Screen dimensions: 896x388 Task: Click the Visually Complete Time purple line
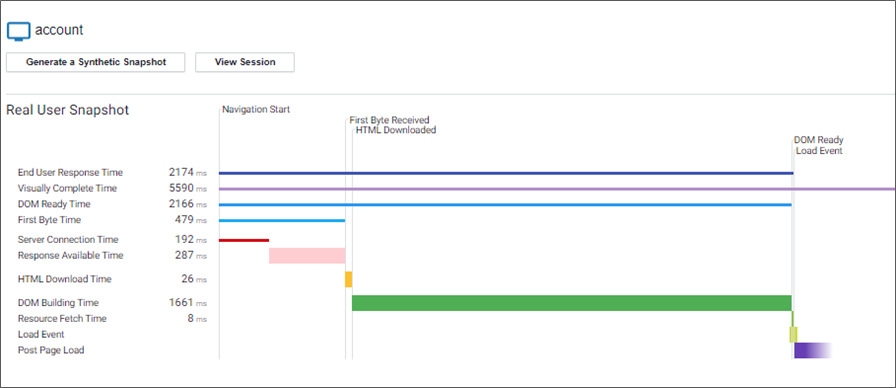pos(557,189)
